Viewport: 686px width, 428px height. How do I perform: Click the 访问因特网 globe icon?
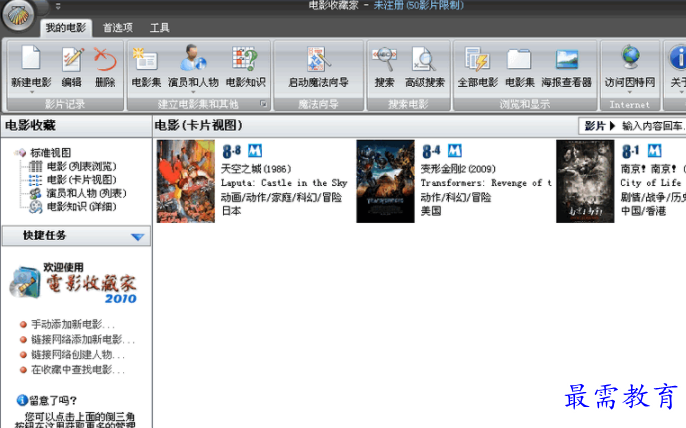coord(631,57)
